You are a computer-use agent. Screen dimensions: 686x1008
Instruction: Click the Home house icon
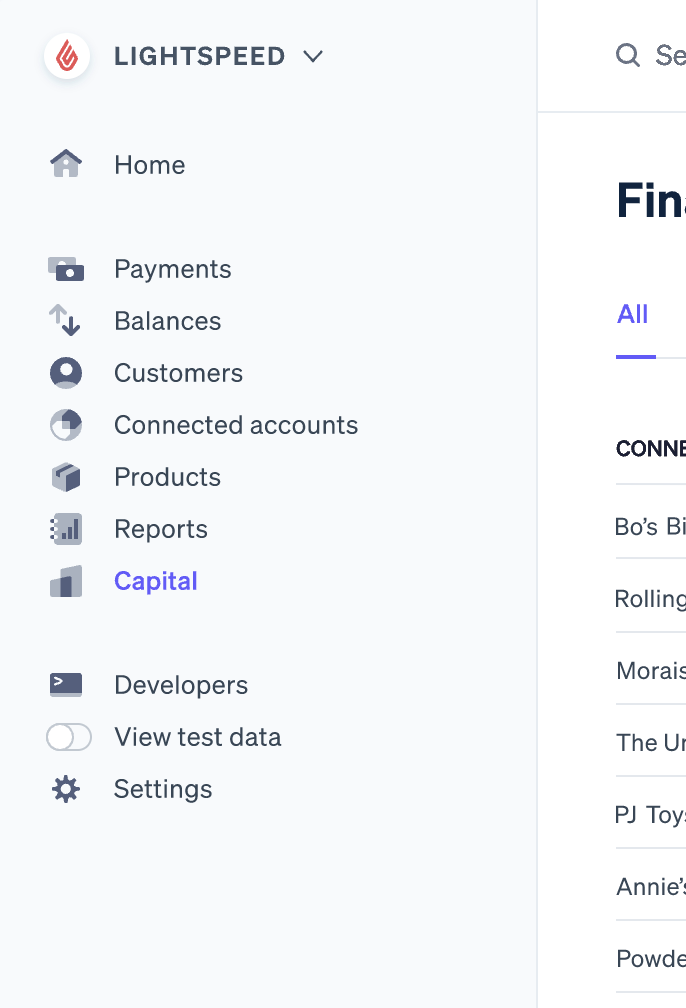tap(66, 164)
